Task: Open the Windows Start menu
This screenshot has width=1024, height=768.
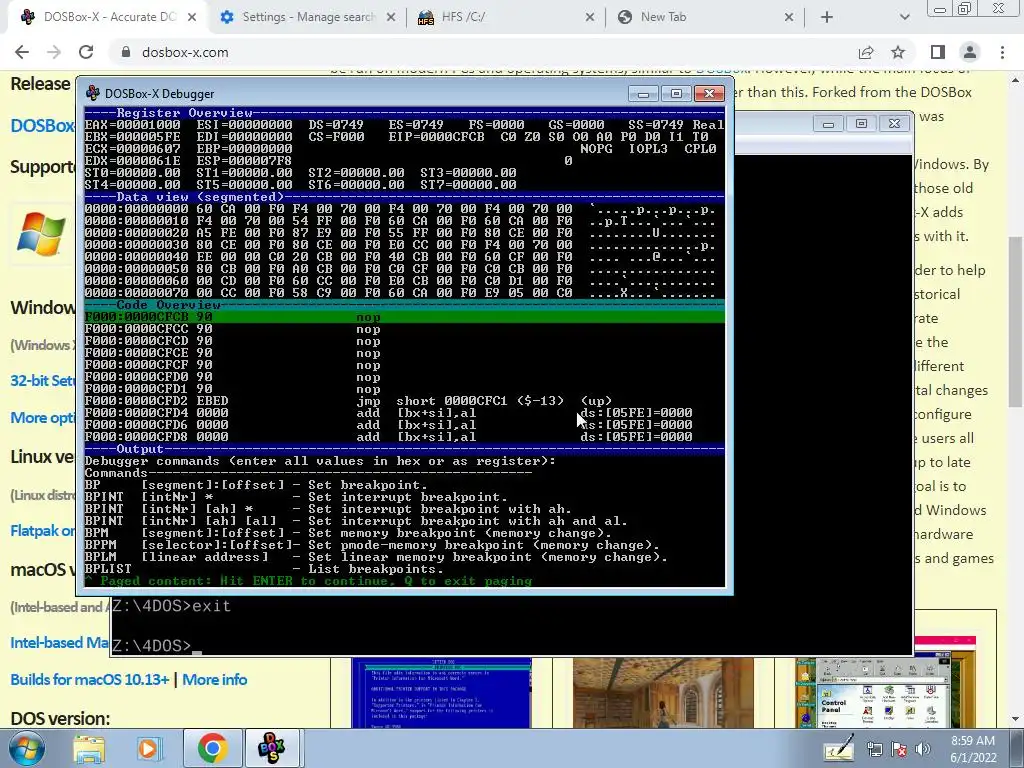Action: pyautogui.click(x=25, y=748)
